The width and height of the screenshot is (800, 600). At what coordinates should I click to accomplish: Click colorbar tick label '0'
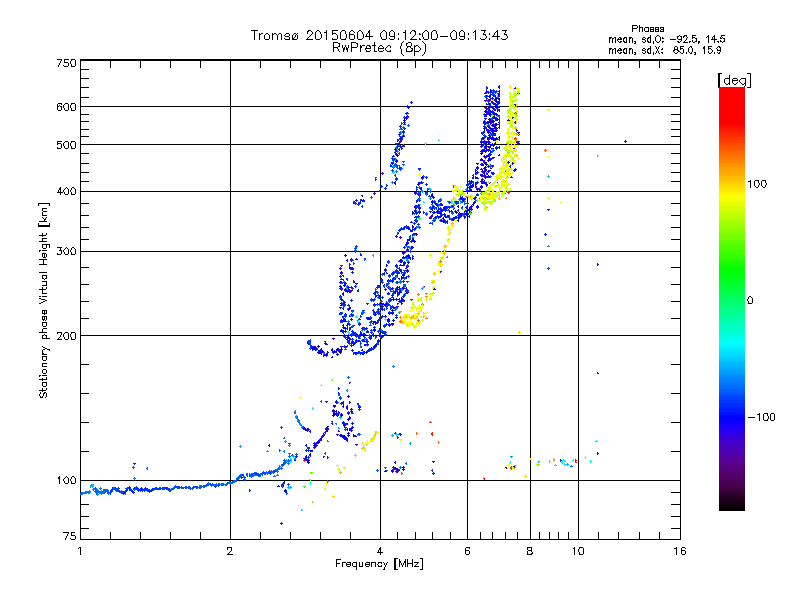(750, 301)
